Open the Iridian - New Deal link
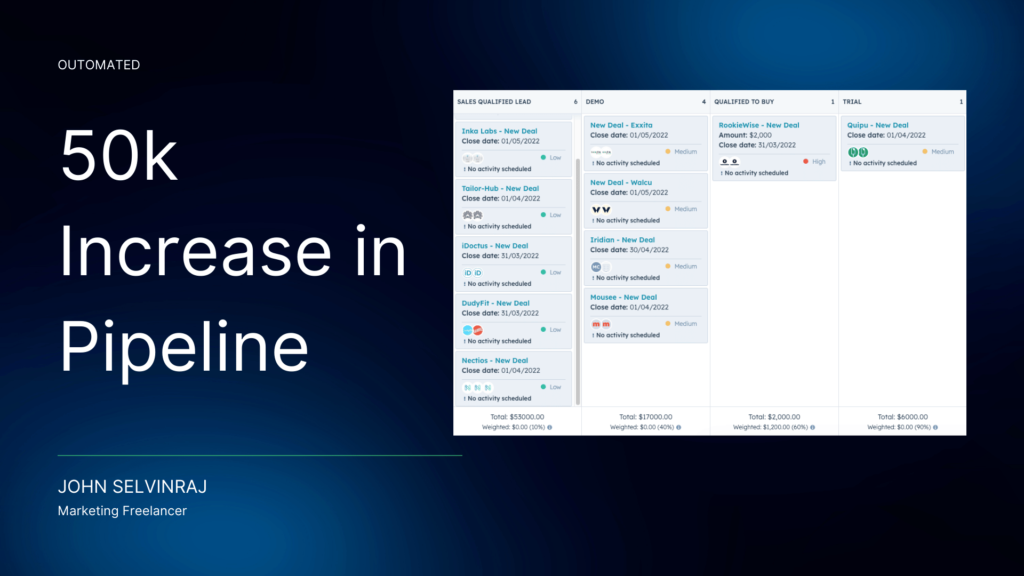1024x576 pixels. pyautogui.click(x=622, y=240)
